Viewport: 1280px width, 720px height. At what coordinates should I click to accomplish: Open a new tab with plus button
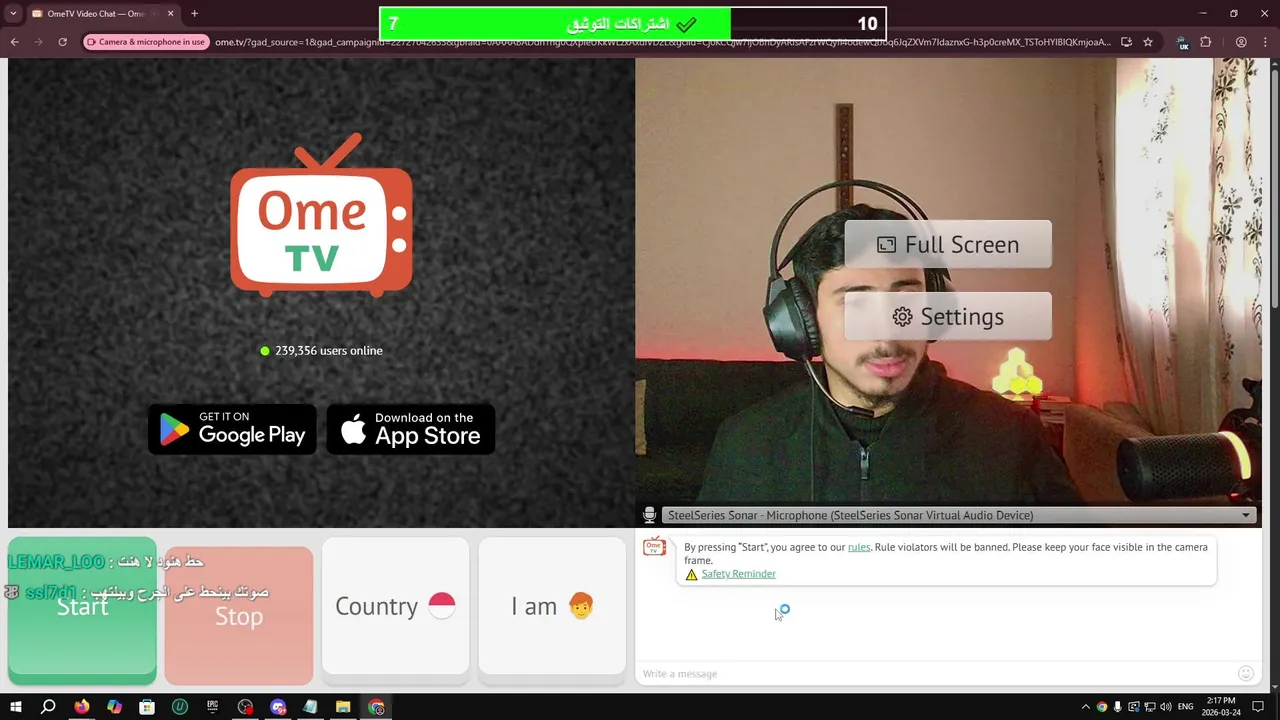tap(194, 14)
